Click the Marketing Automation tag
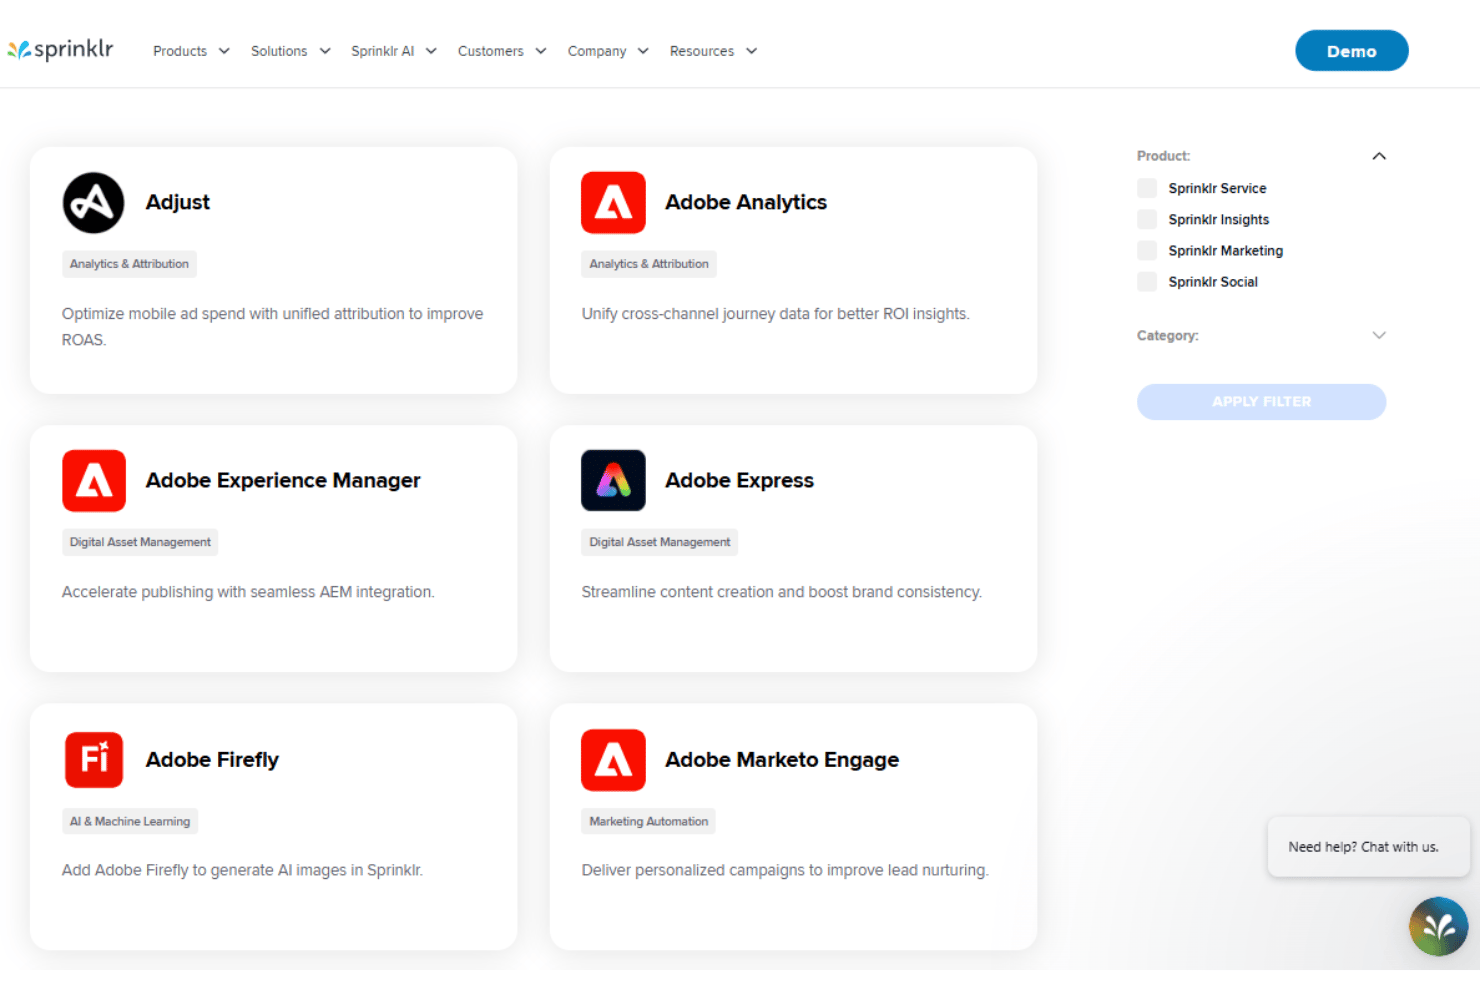Viewport: 1480px width, 987px height. click(649, 821)
